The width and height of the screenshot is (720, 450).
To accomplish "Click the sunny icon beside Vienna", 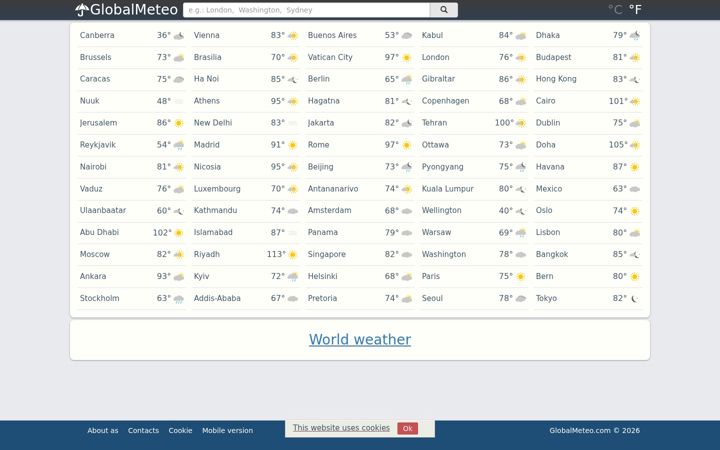I will pyautogui.click(x=292, y=35).
